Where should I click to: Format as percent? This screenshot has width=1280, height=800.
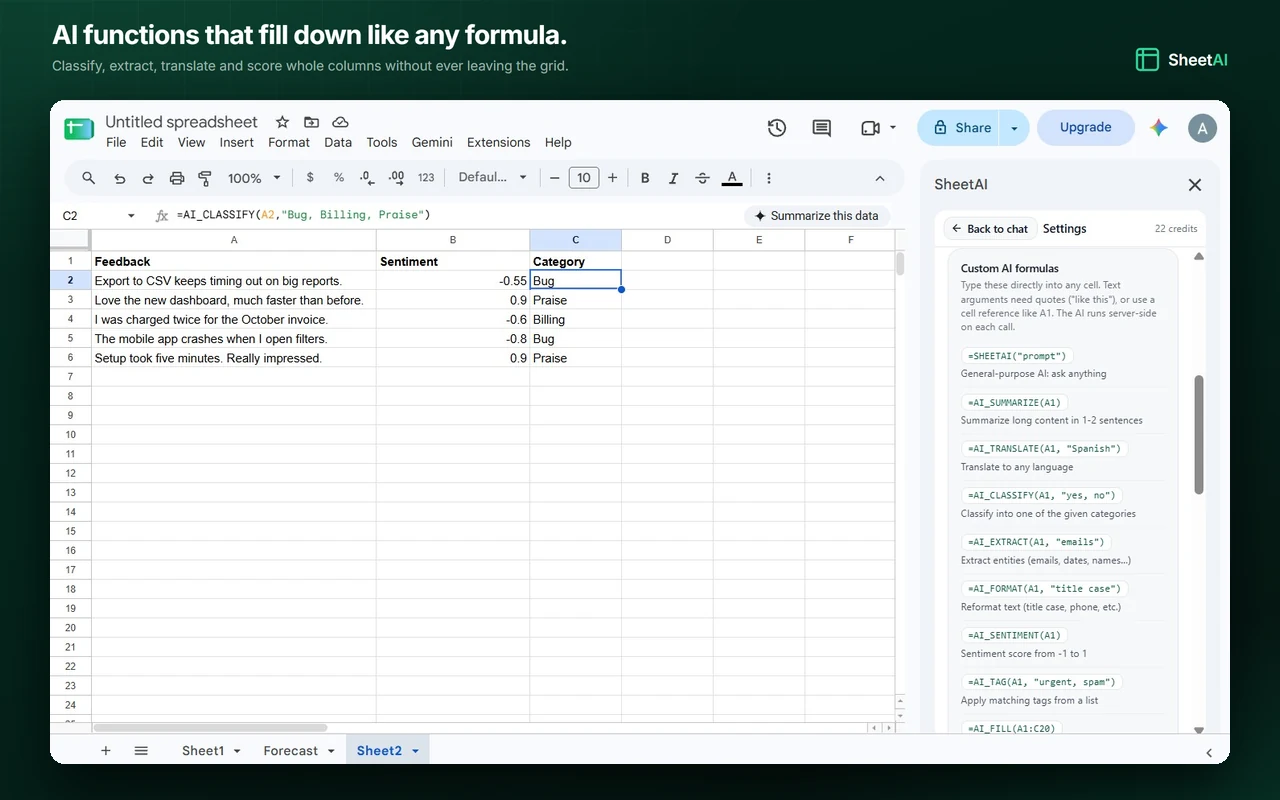coord(339,178)
